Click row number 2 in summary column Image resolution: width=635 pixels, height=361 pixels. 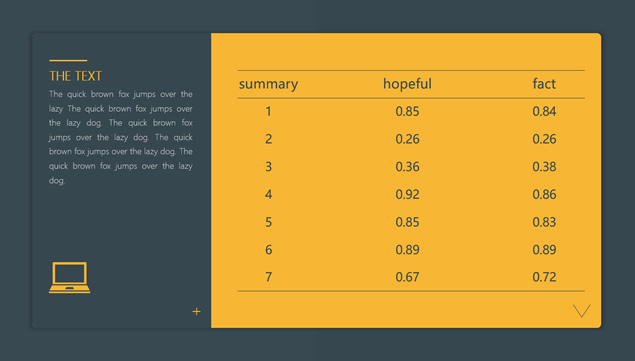pos(268,139)
